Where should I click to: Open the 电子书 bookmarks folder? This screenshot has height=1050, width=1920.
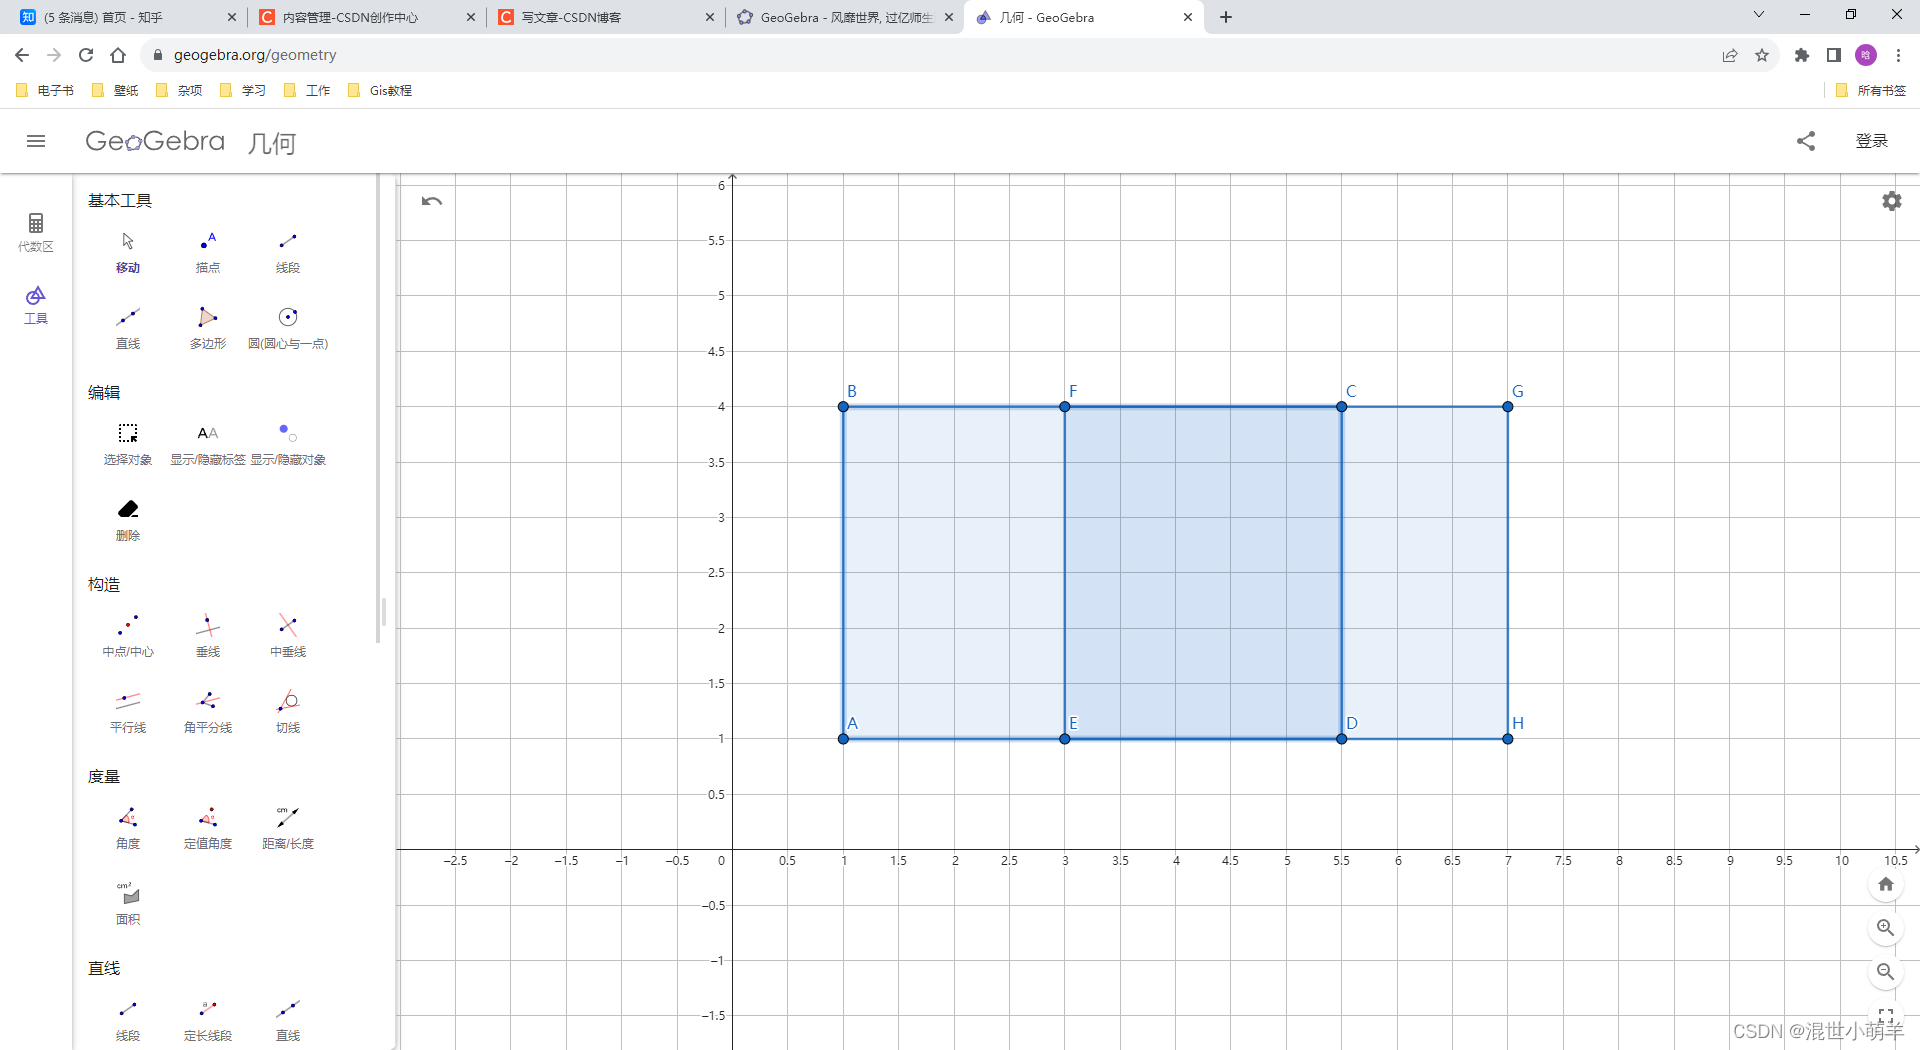coord(46,90)
